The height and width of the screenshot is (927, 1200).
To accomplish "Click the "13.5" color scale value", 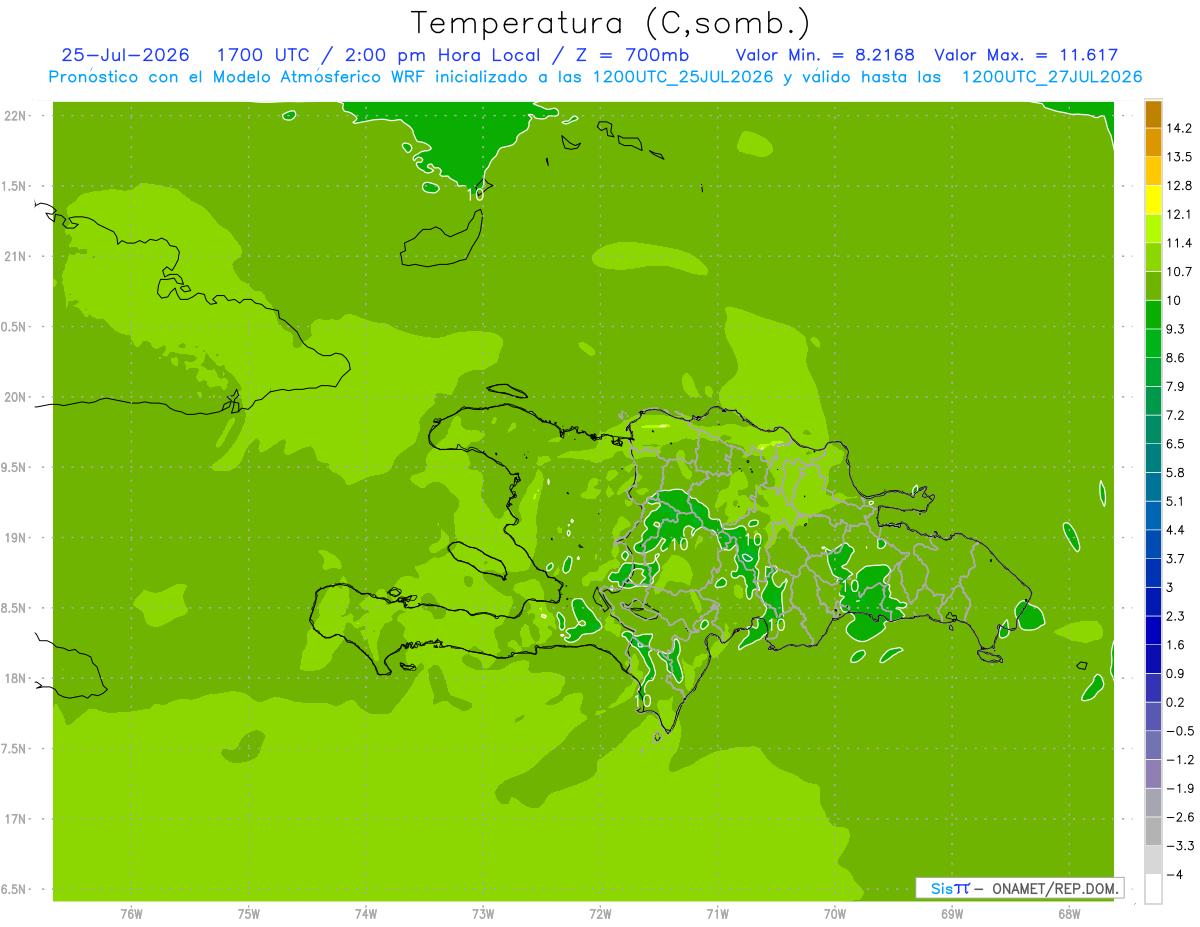I will [1181, 157].
